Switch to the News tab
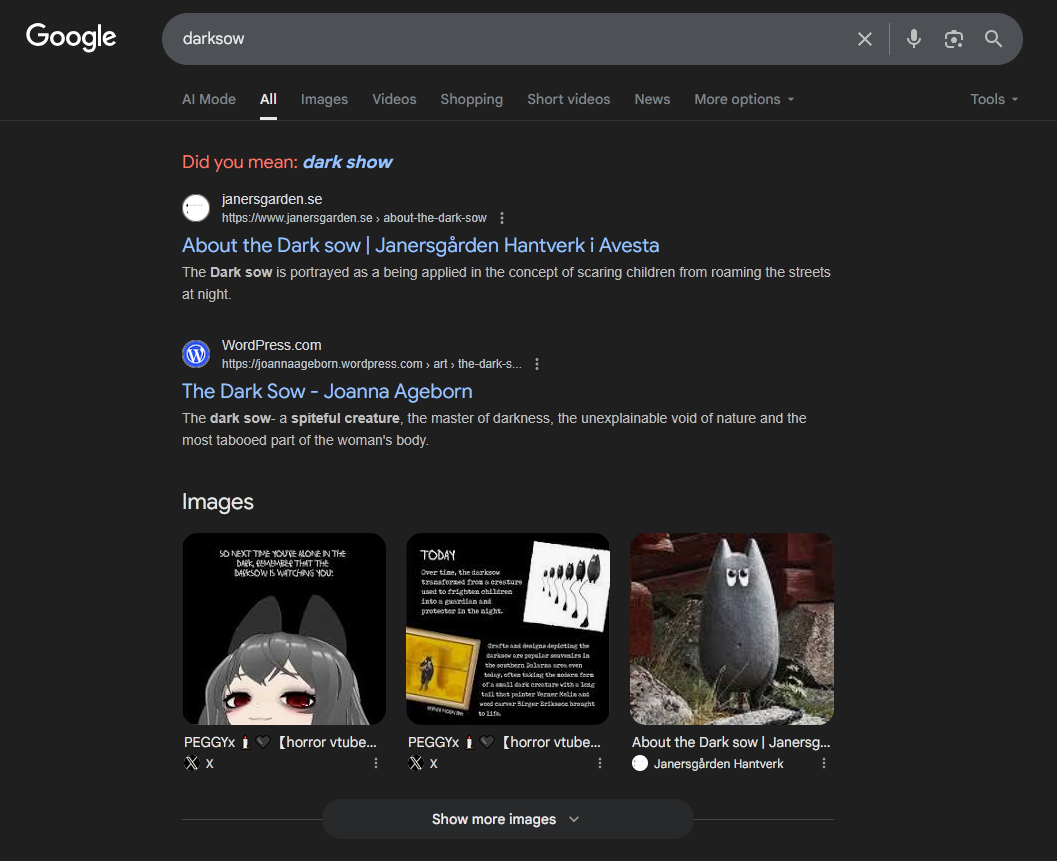 click(653, 99)
